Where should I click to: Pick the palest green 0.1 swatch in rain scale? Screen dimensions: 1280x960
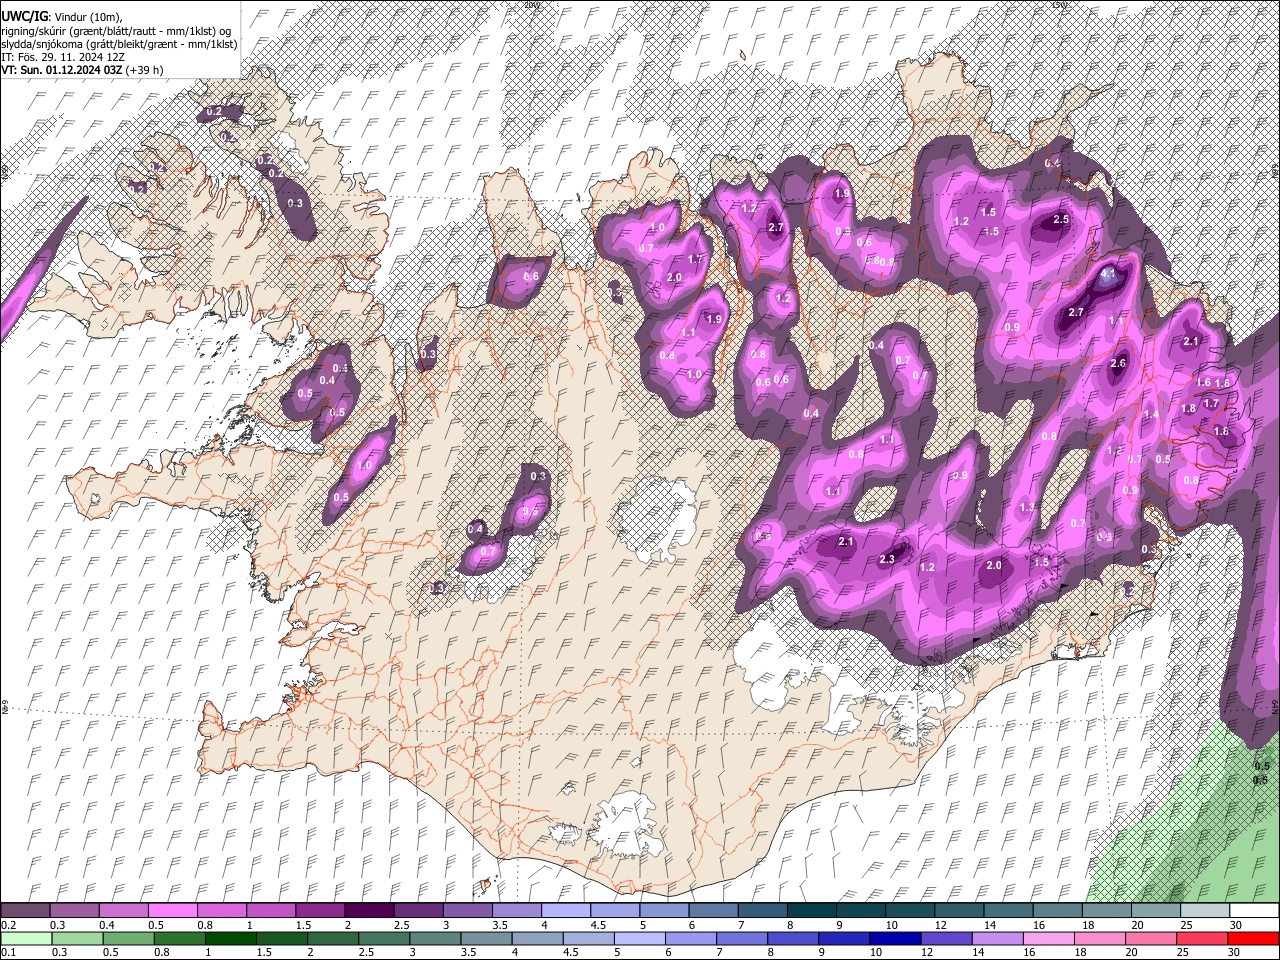click(x=25, y=938)
